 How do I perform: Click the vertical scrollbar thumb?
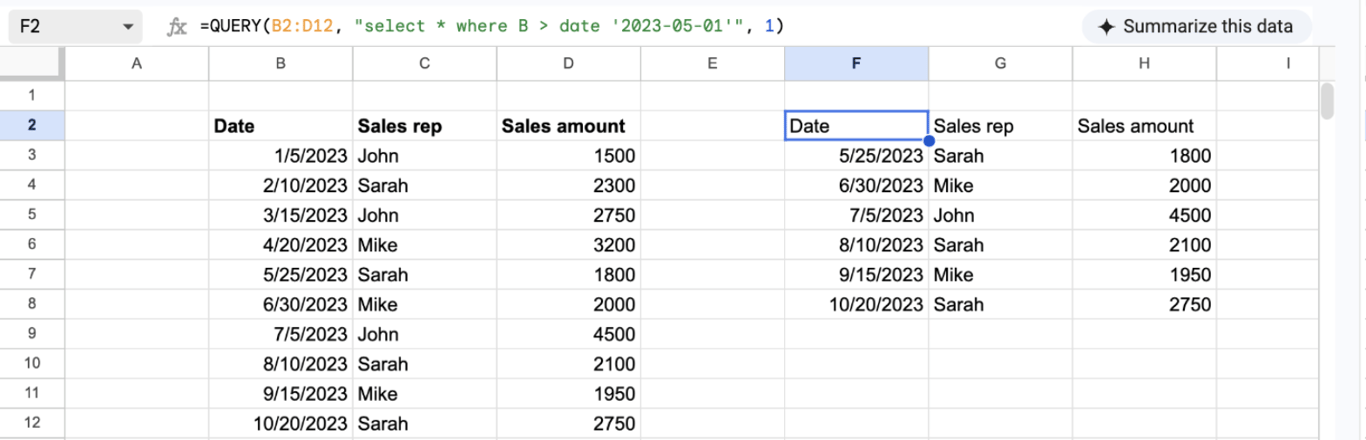click(1327, 100)
